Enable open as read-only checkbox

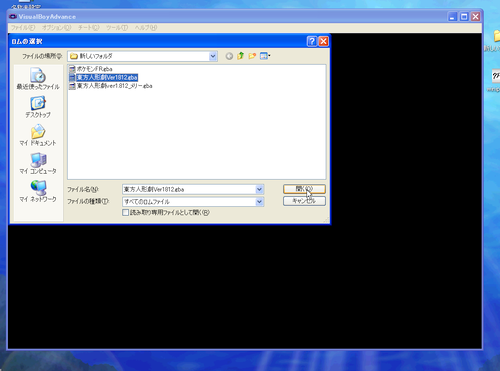coord(126,212)
